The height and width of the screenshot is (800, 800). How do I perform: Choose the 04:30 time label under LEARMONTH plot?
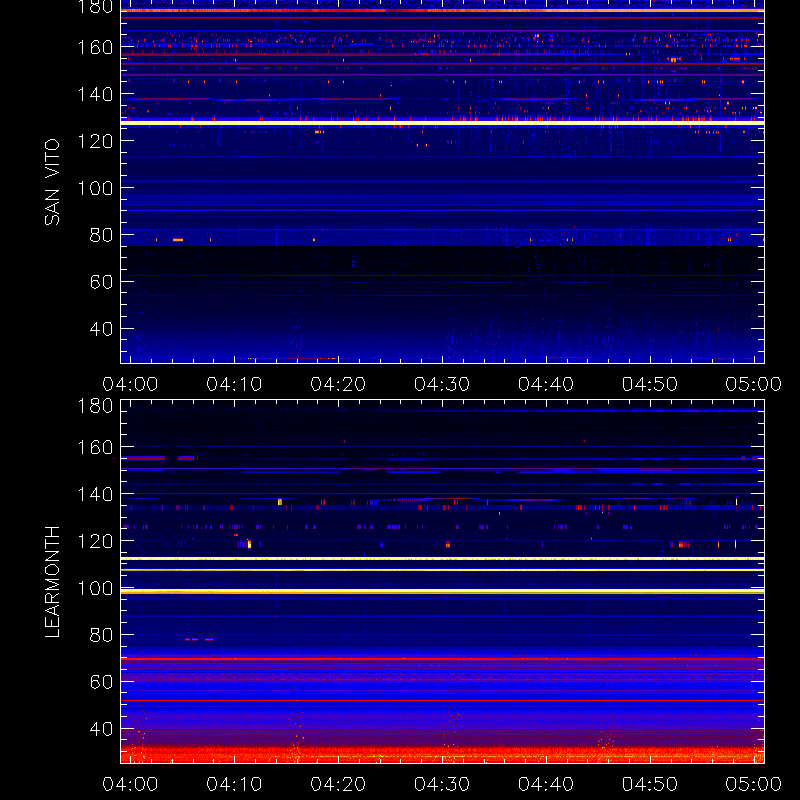coord(442,784)
